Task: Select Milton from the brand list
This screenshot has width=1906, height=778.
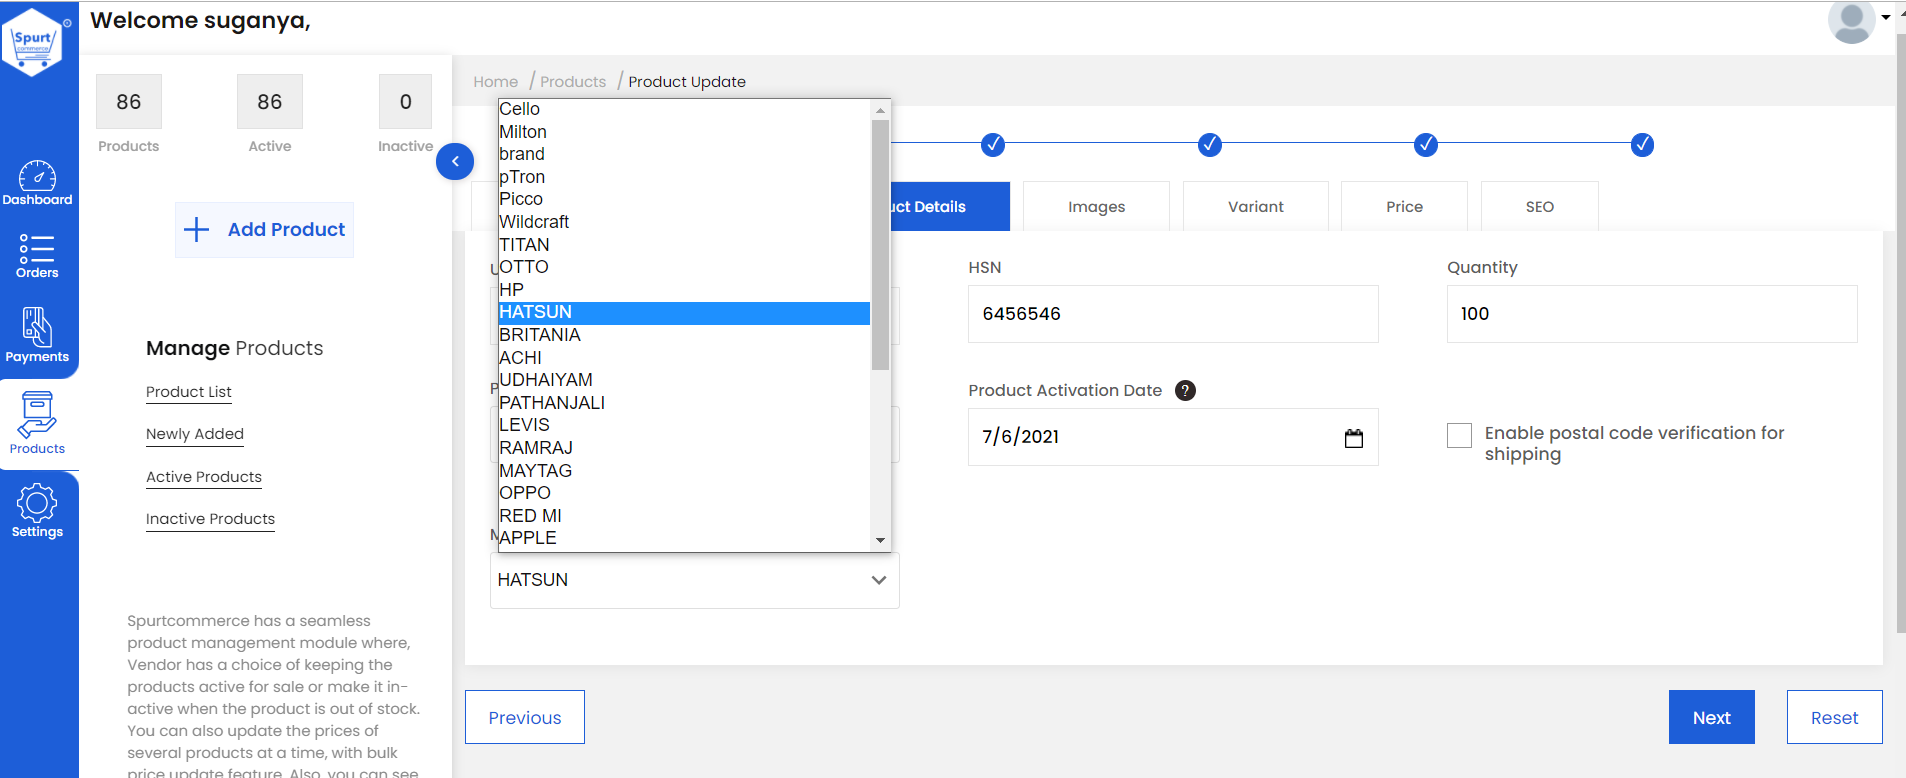Action: coord(684,132)
